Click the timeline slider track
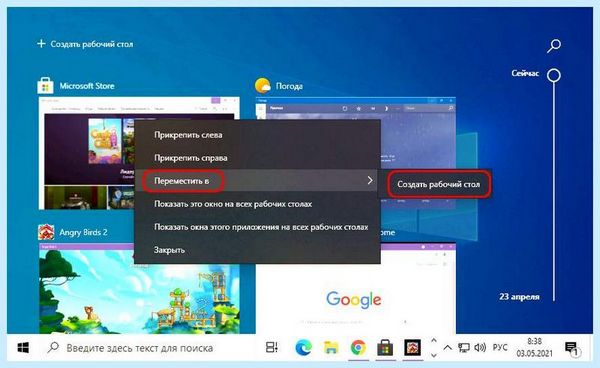Viewport: 600px width, 368px height. tap(554, 191)
